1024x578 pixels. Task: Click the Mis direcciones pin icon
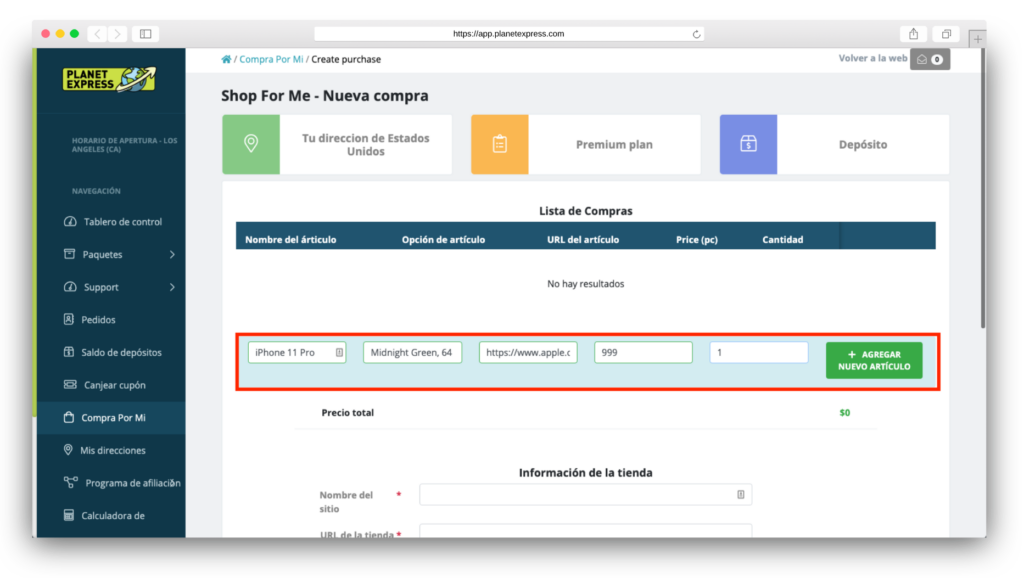(x=68, y=449)
